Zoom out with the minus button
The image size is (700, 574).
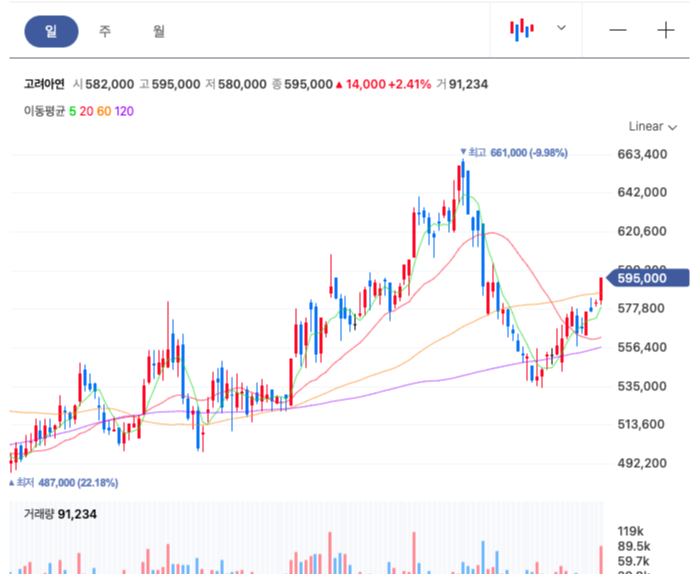[618, 30]
